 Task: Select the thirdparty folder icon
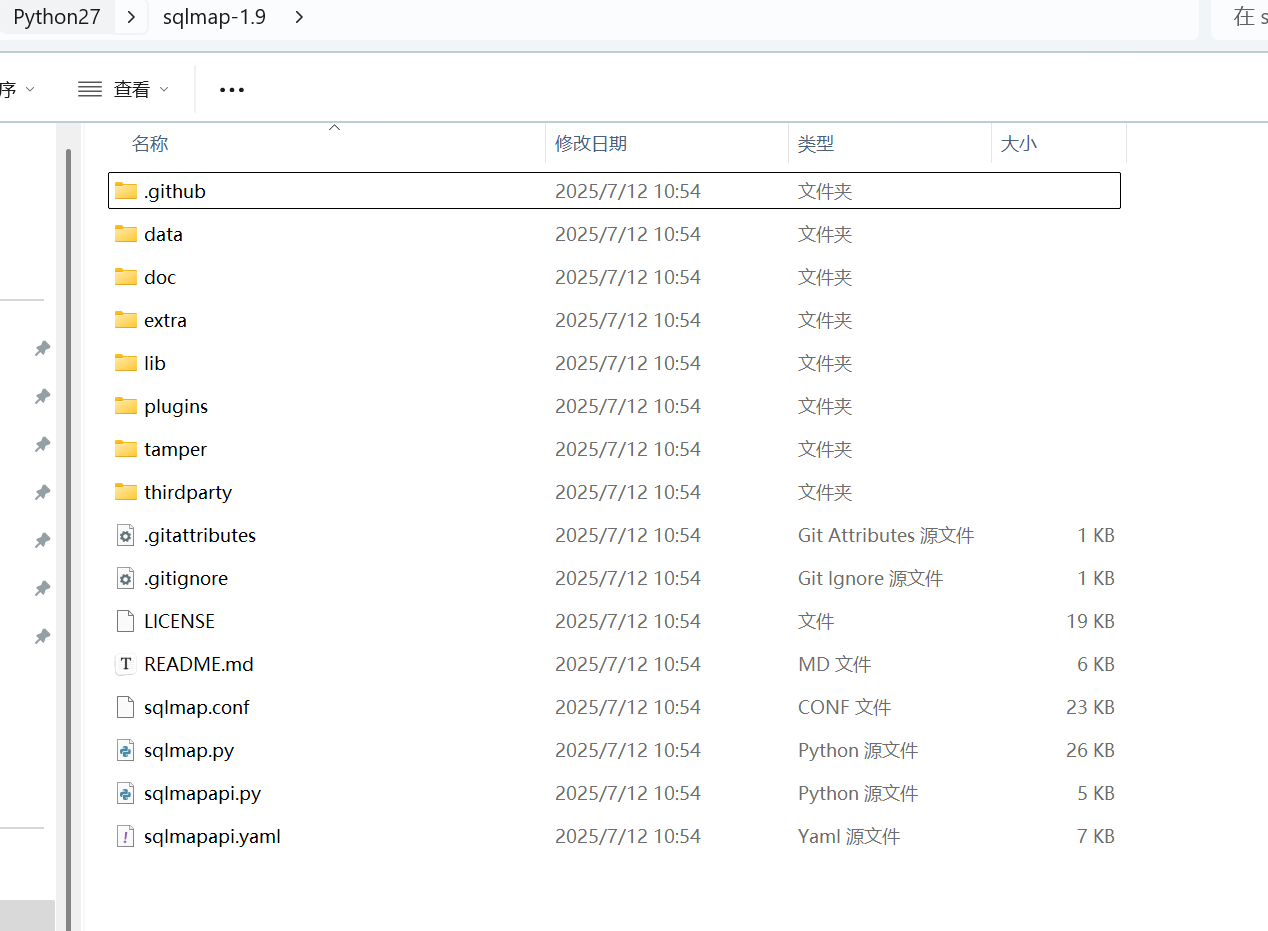point(125,492)
